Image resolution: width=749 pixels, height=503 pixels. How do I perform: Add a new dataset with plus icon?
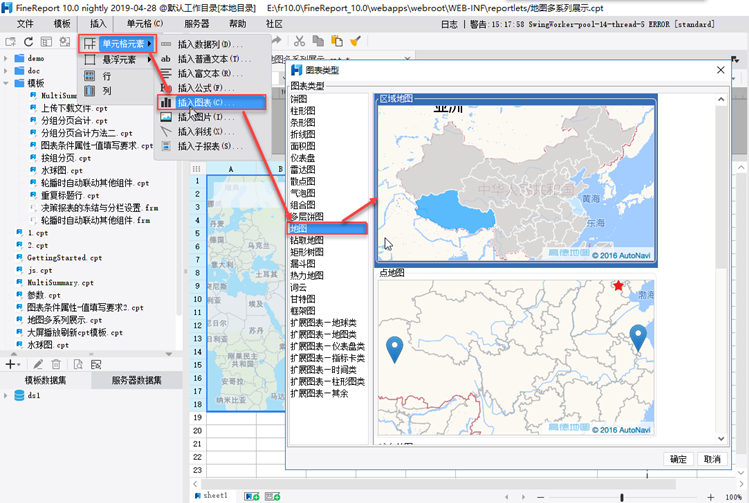pyautogui.click(x=11, y=364)
